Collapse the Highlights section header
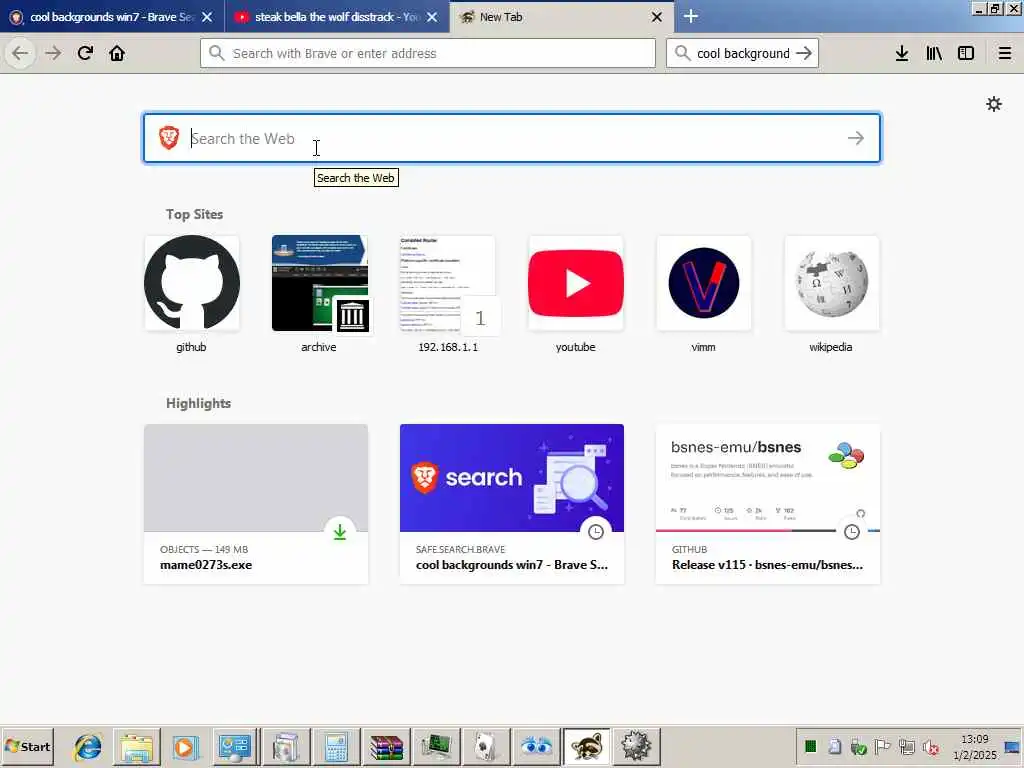Viewport: 1024px width, 768px height. (x=198, y=404)
